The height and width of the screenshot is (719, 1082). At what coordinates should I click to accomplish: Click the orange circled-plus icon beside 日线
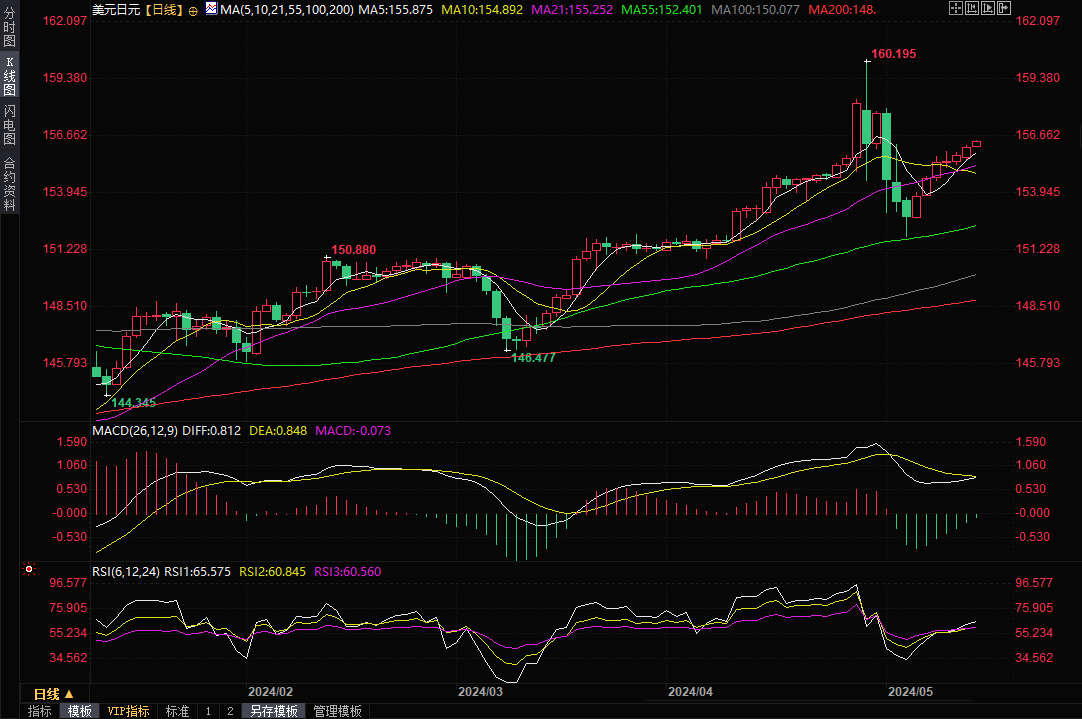[193, 9]
